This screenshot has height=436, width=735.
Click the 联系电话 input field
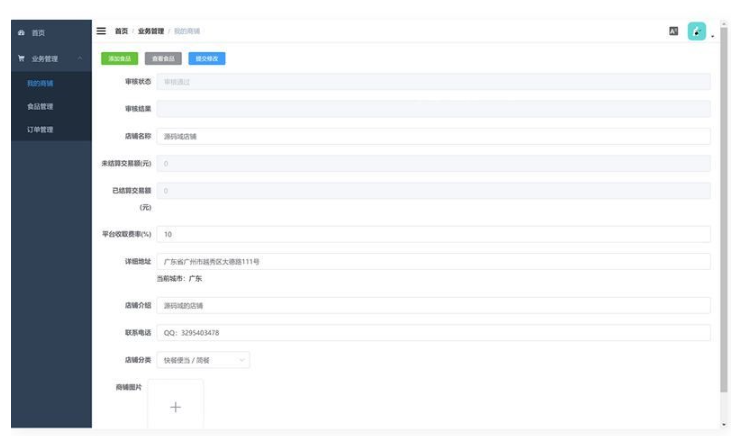pyautogui.click(x=433, y=333)
